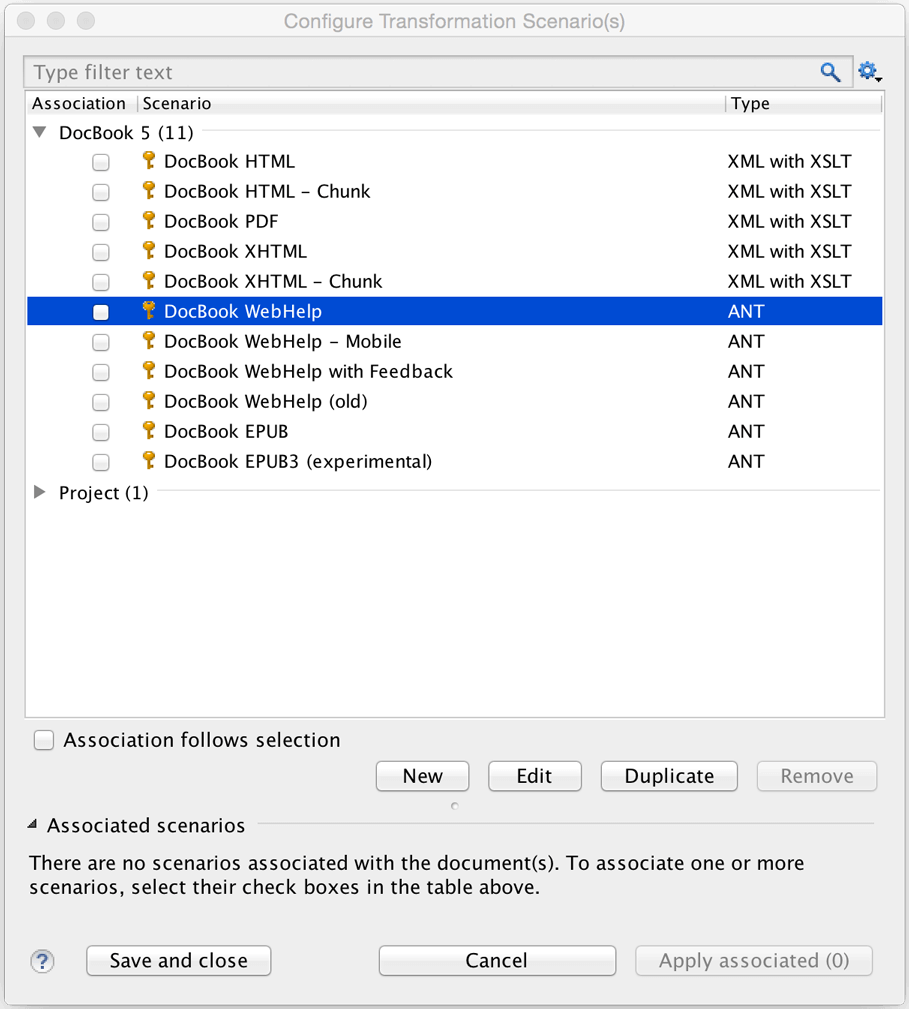Sort by the Scenario column header
909x1009 pixels.
tap(430, 104)
